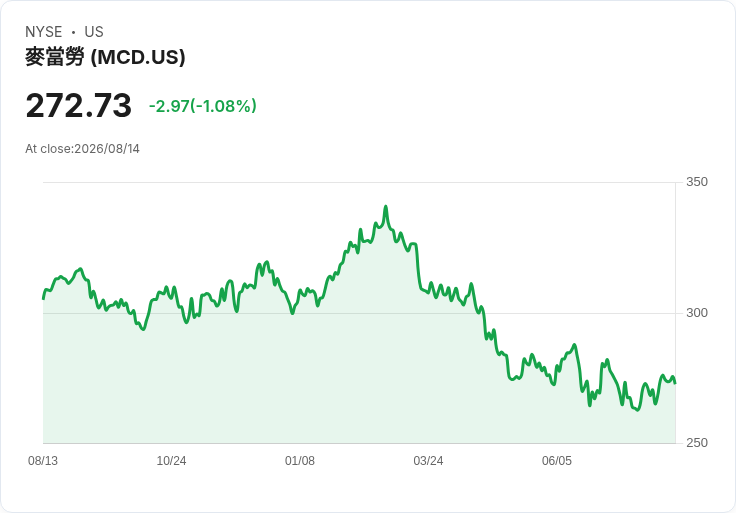Click the At close:2026/08/14 timestamp

point(82,149)
